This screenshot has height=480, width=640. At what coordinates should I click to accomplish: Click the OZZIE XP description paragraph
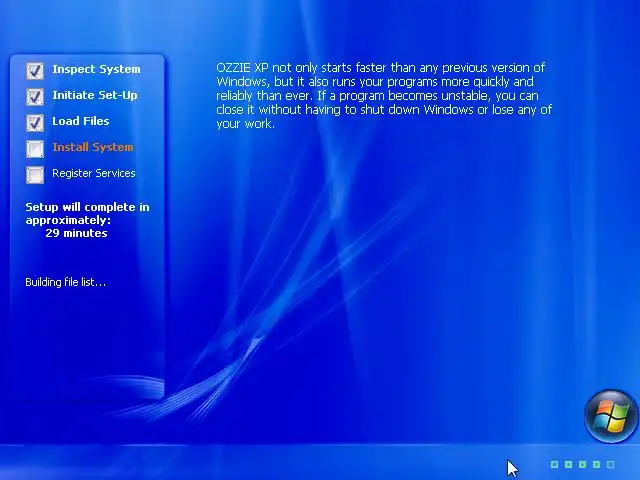(384, 96)
